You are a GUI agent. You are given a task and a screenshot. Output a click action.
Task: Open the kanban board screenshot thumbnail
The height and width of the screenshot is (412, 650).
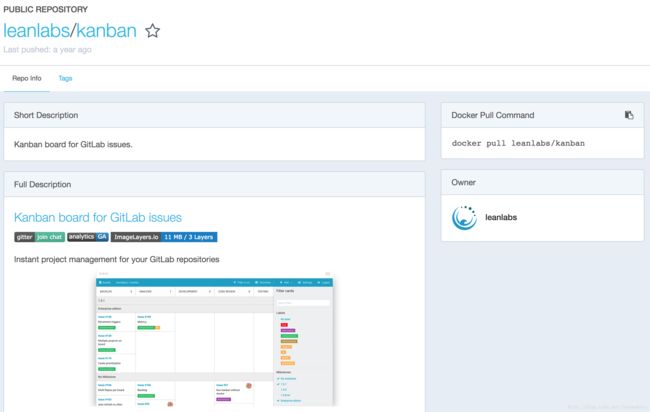point(215,339)
